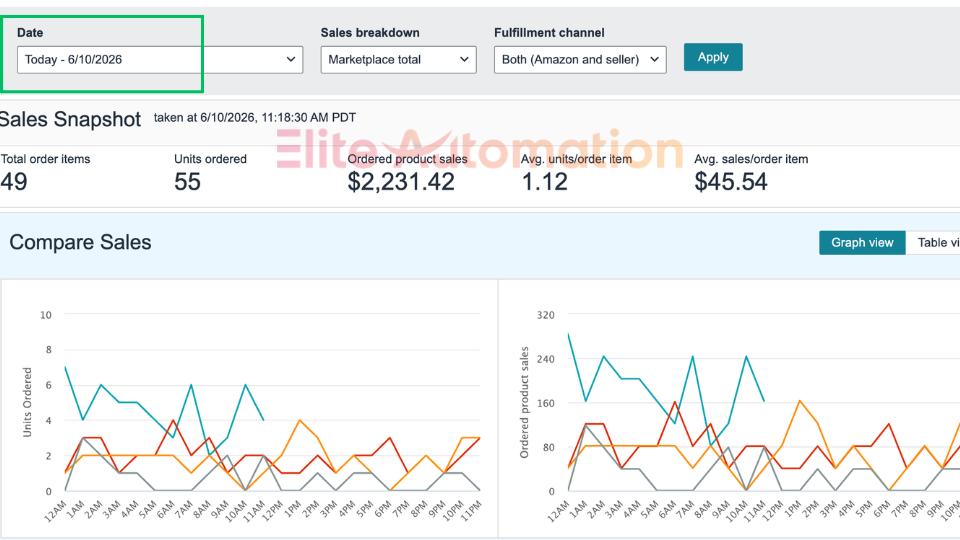Click the Apply button
This screenshot has height=540, width=960.
point(713,57)
